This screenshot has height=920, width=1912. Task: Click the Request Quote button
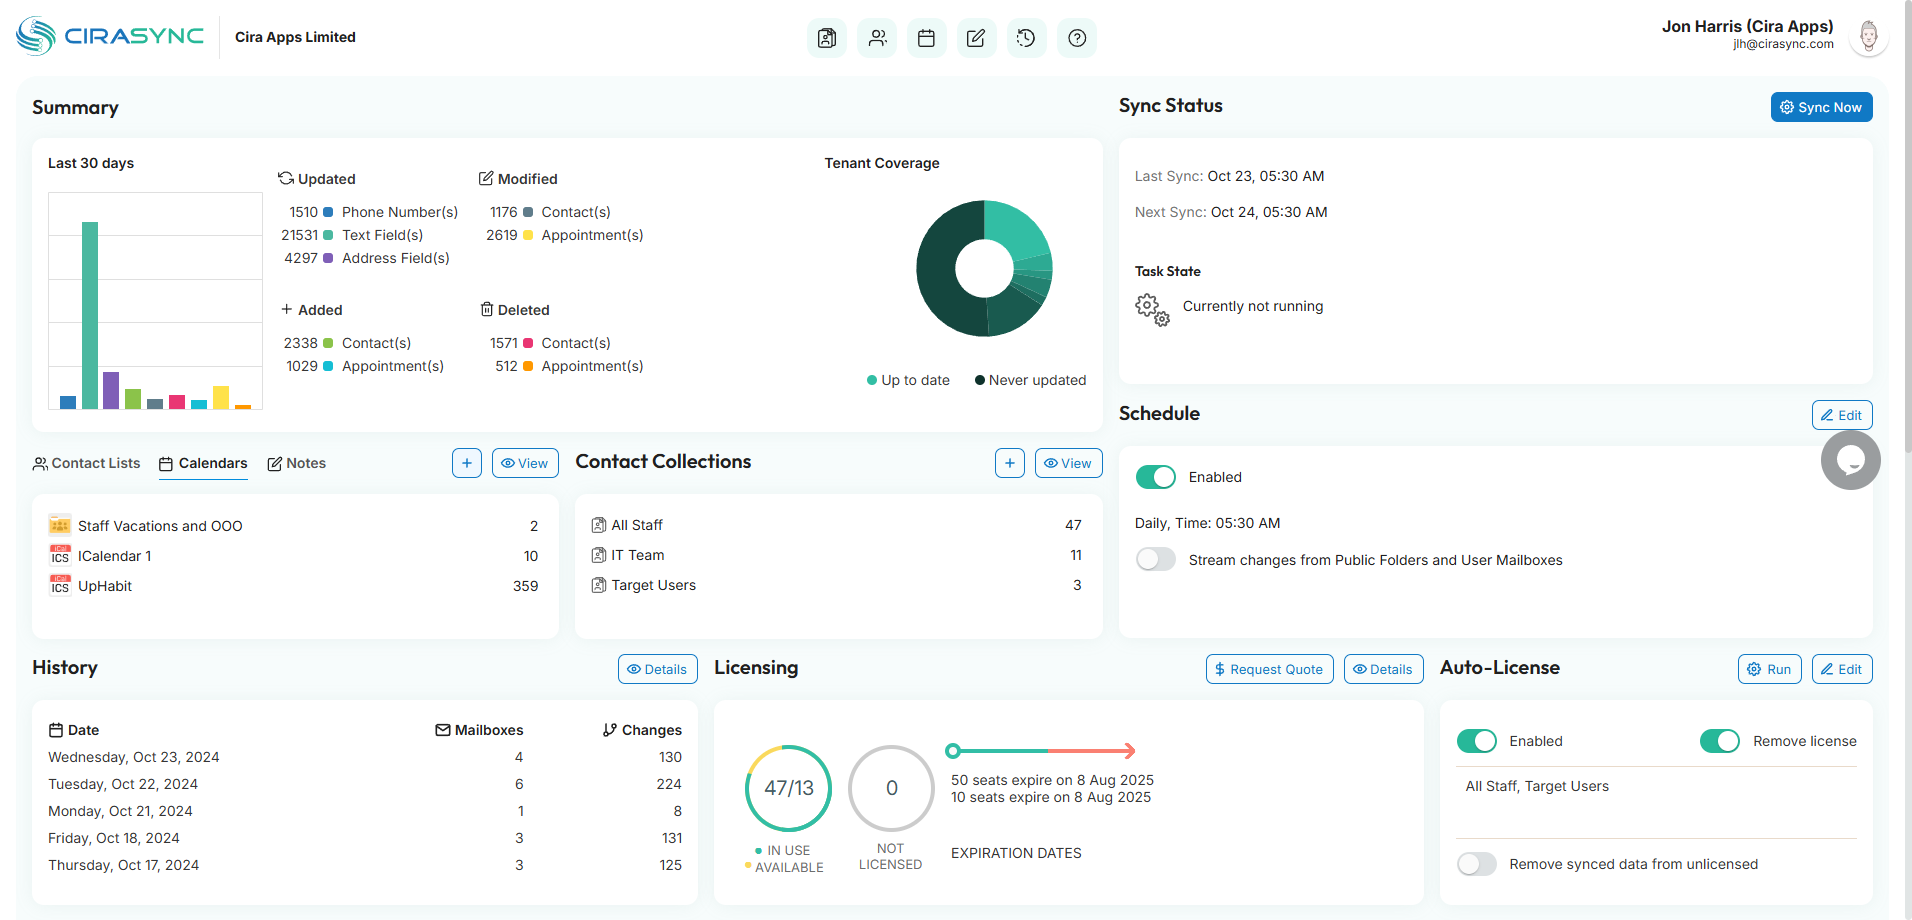click(x=1269, y=669)
